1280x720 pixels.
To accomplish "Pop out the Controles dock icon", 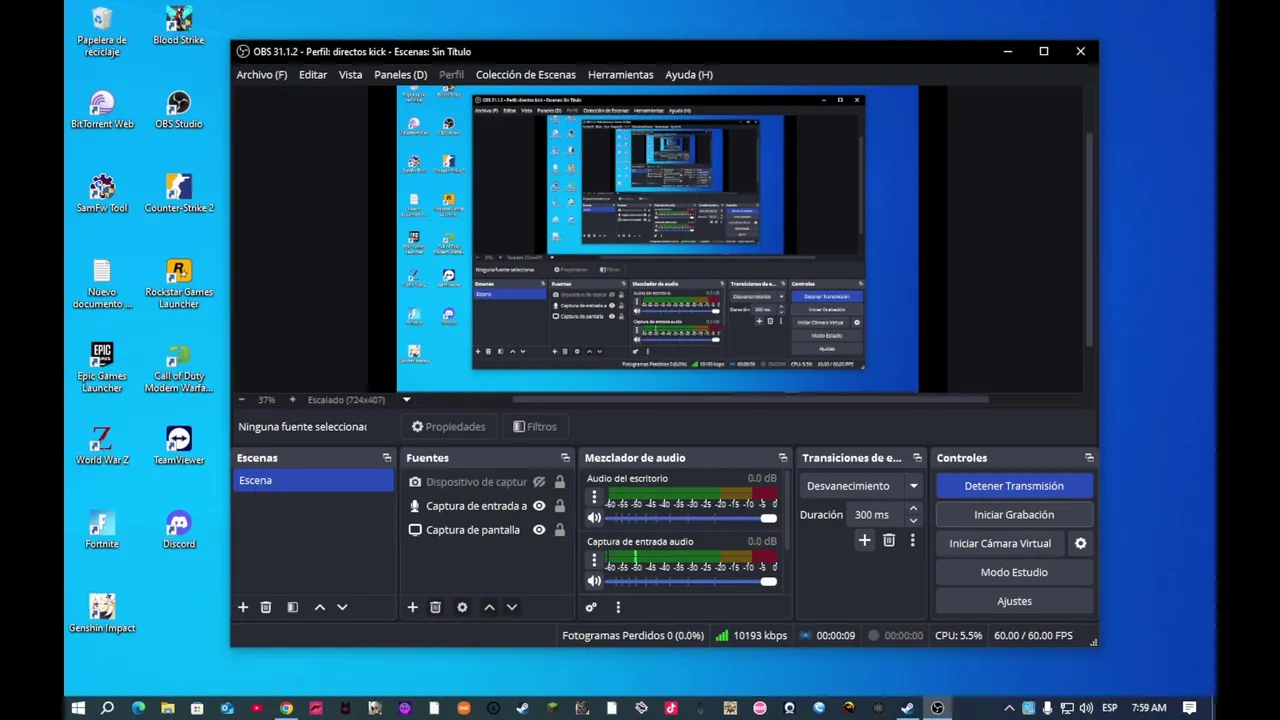I will (x=1089, y=458).
